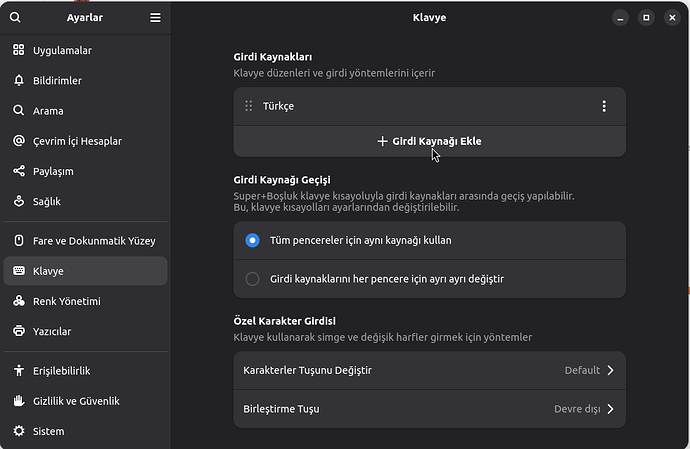Open the hamburger menu in Ayarlar header
Screen dimensions: 690x449
155,18
